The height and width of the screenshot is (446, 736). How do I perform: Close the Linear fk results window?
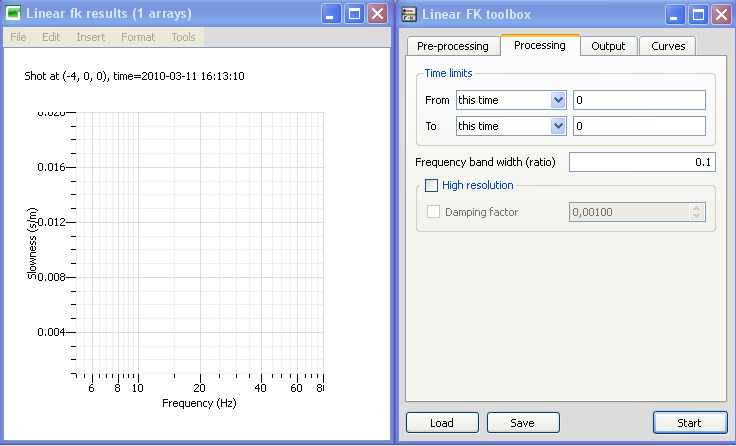tap(377, 14)
